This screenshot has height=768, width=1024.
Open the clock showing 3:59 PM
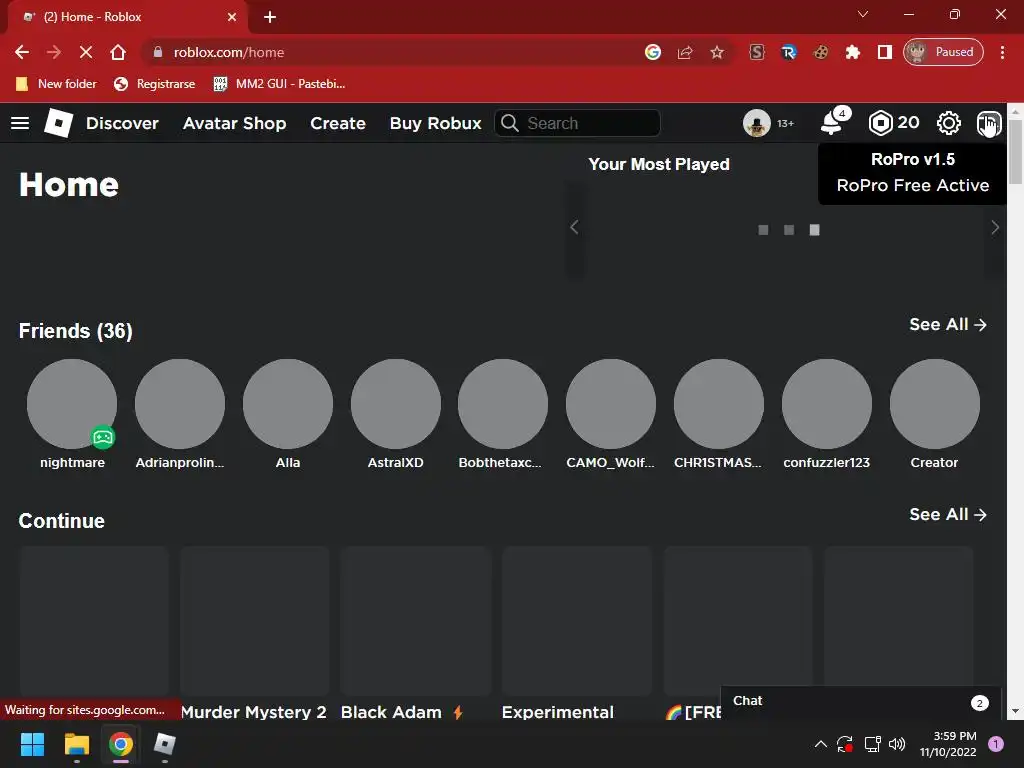948,744
